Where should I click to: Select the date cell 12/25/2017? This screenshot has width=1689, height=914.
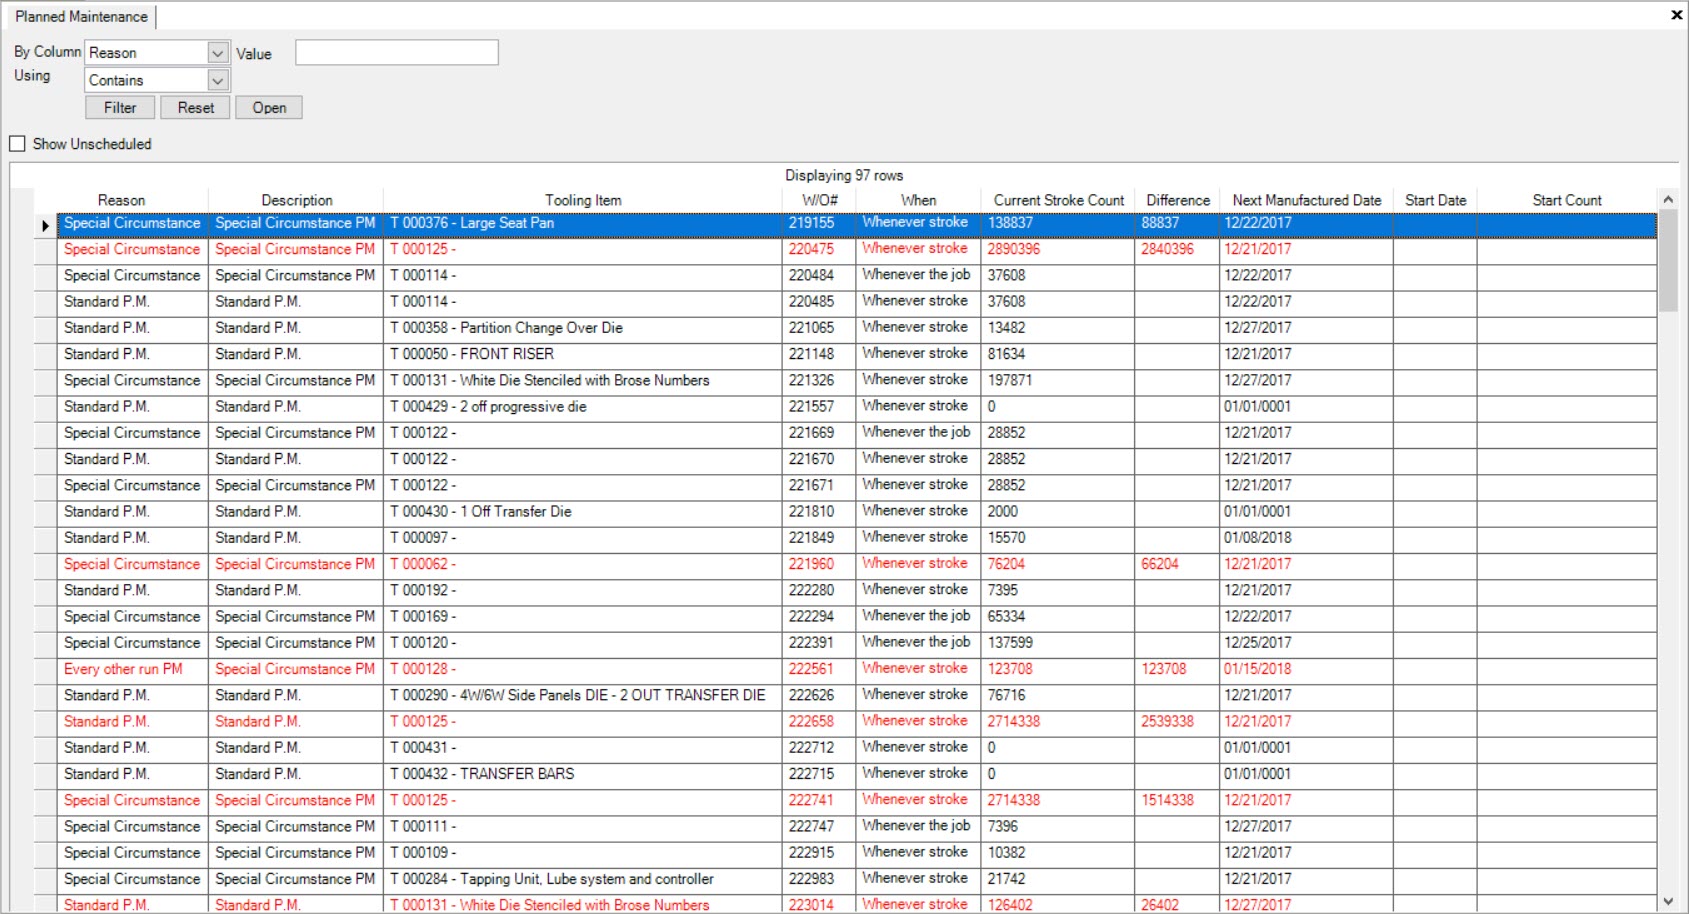coord(1306,643)
